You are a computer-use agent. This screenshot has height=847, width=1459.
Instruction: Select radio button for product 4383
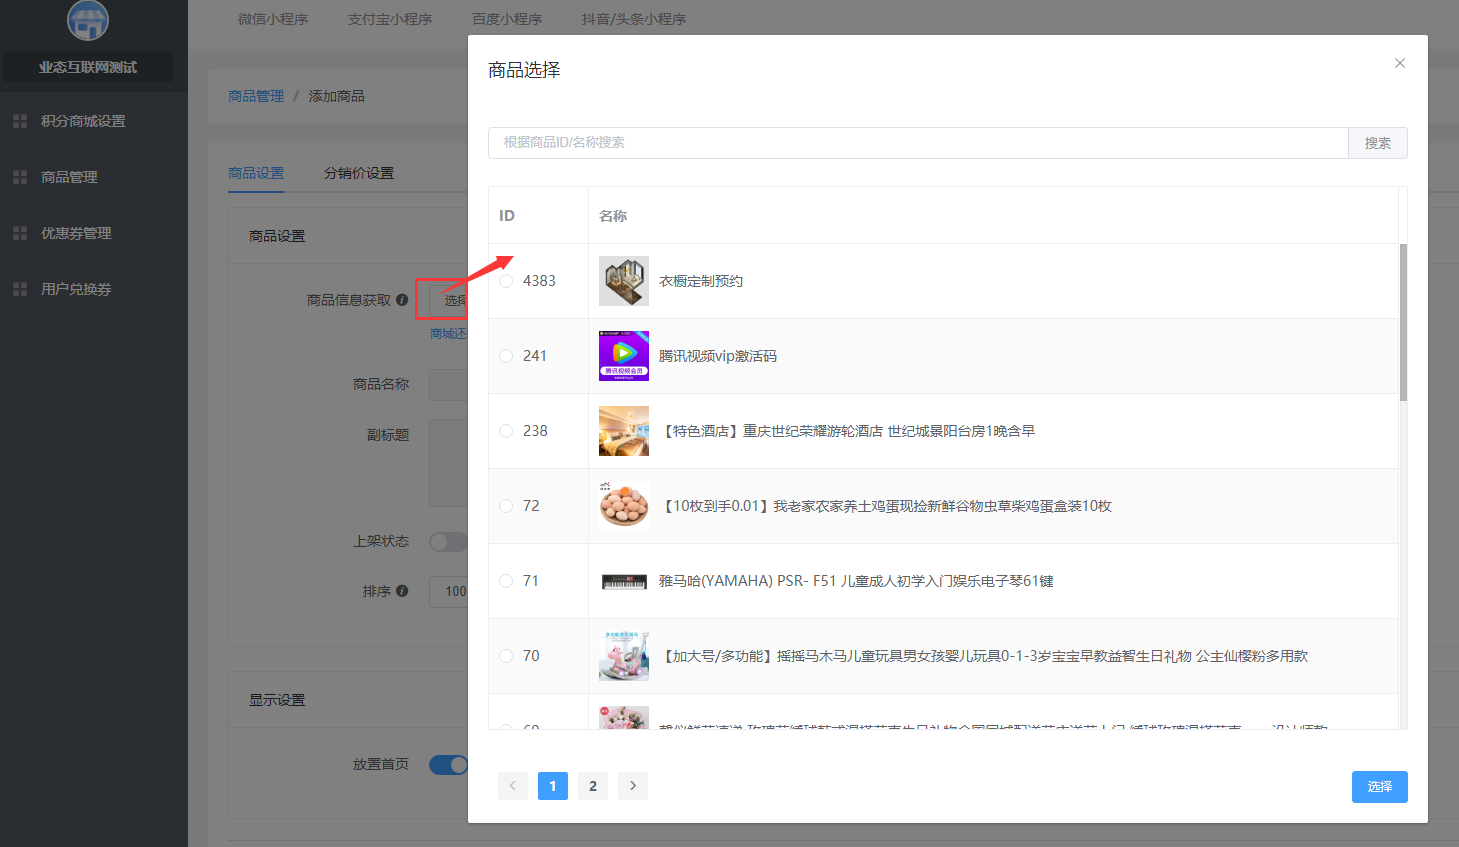pos(506,281)
